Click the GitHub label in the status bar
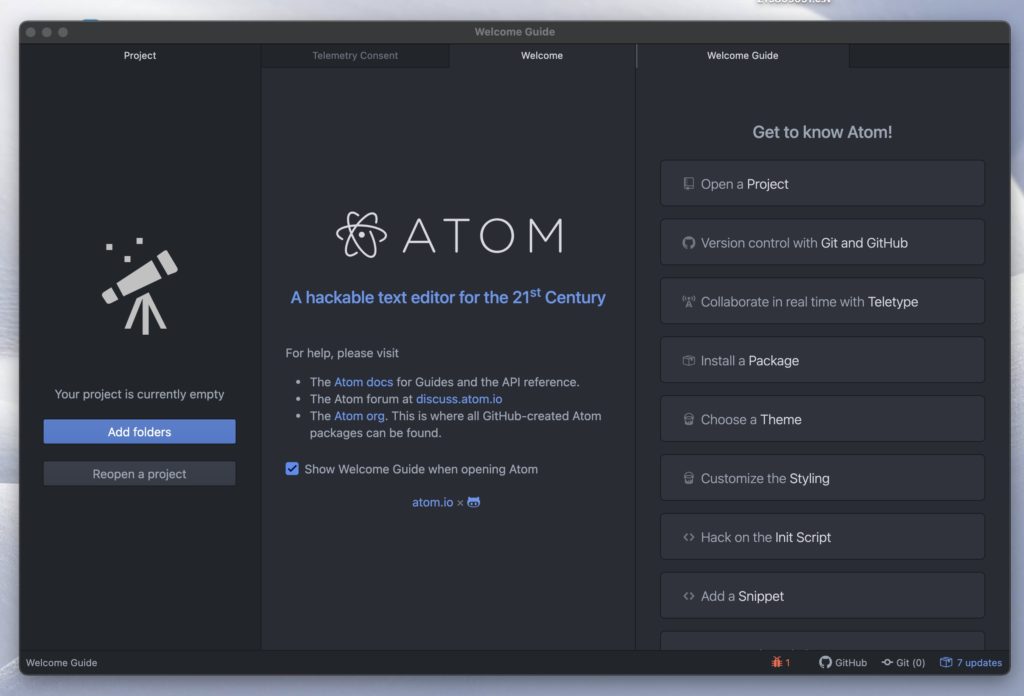This screenshot has height=696, width=1024. (851, 662)
